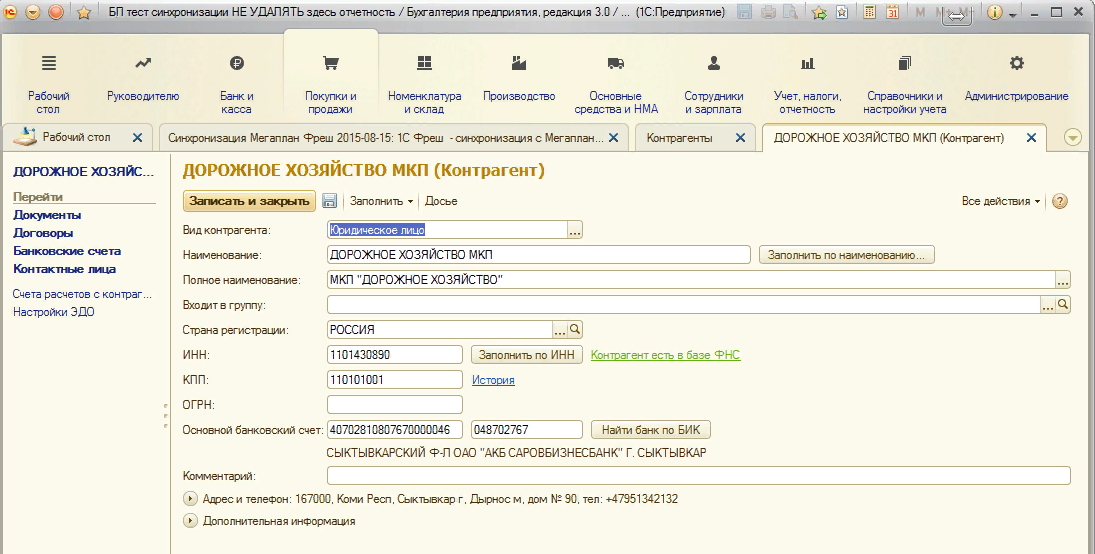Open the История link next to КПП

coord(493,380)
